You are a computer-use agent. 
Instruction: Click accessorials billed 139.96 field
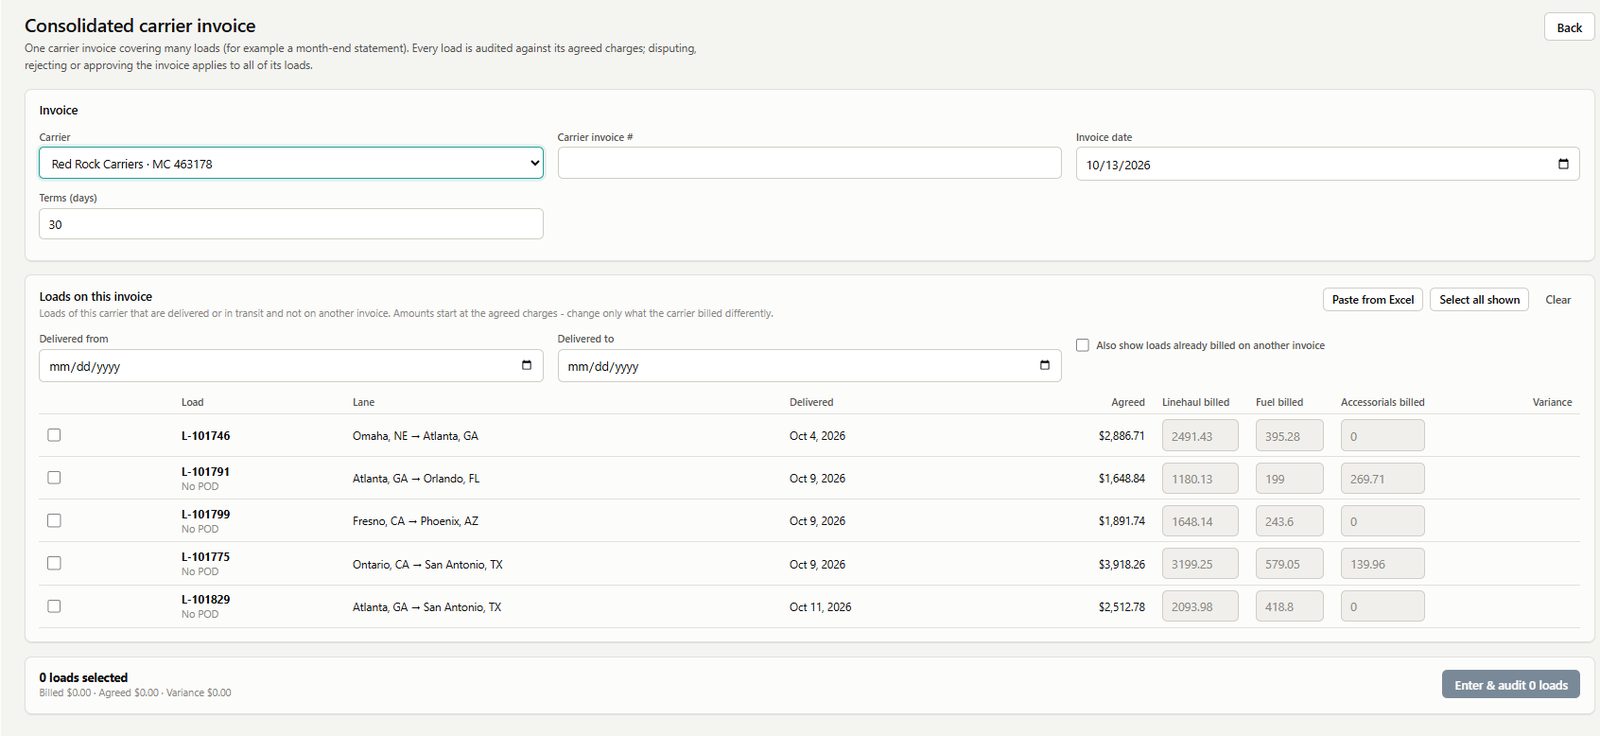coord(1383,564)
